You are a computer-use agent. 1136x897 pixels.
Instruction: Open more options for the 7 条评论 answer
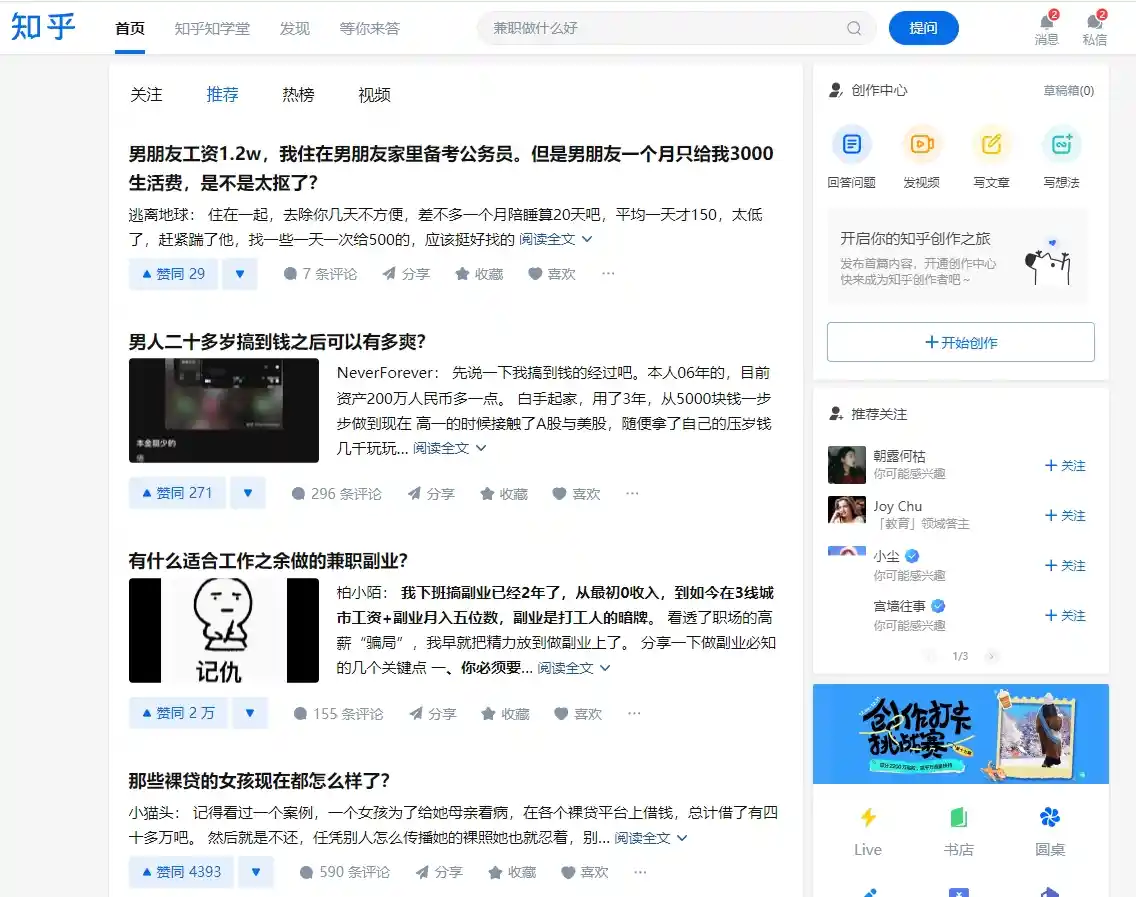pyautogui.click(x=608, y=274)
